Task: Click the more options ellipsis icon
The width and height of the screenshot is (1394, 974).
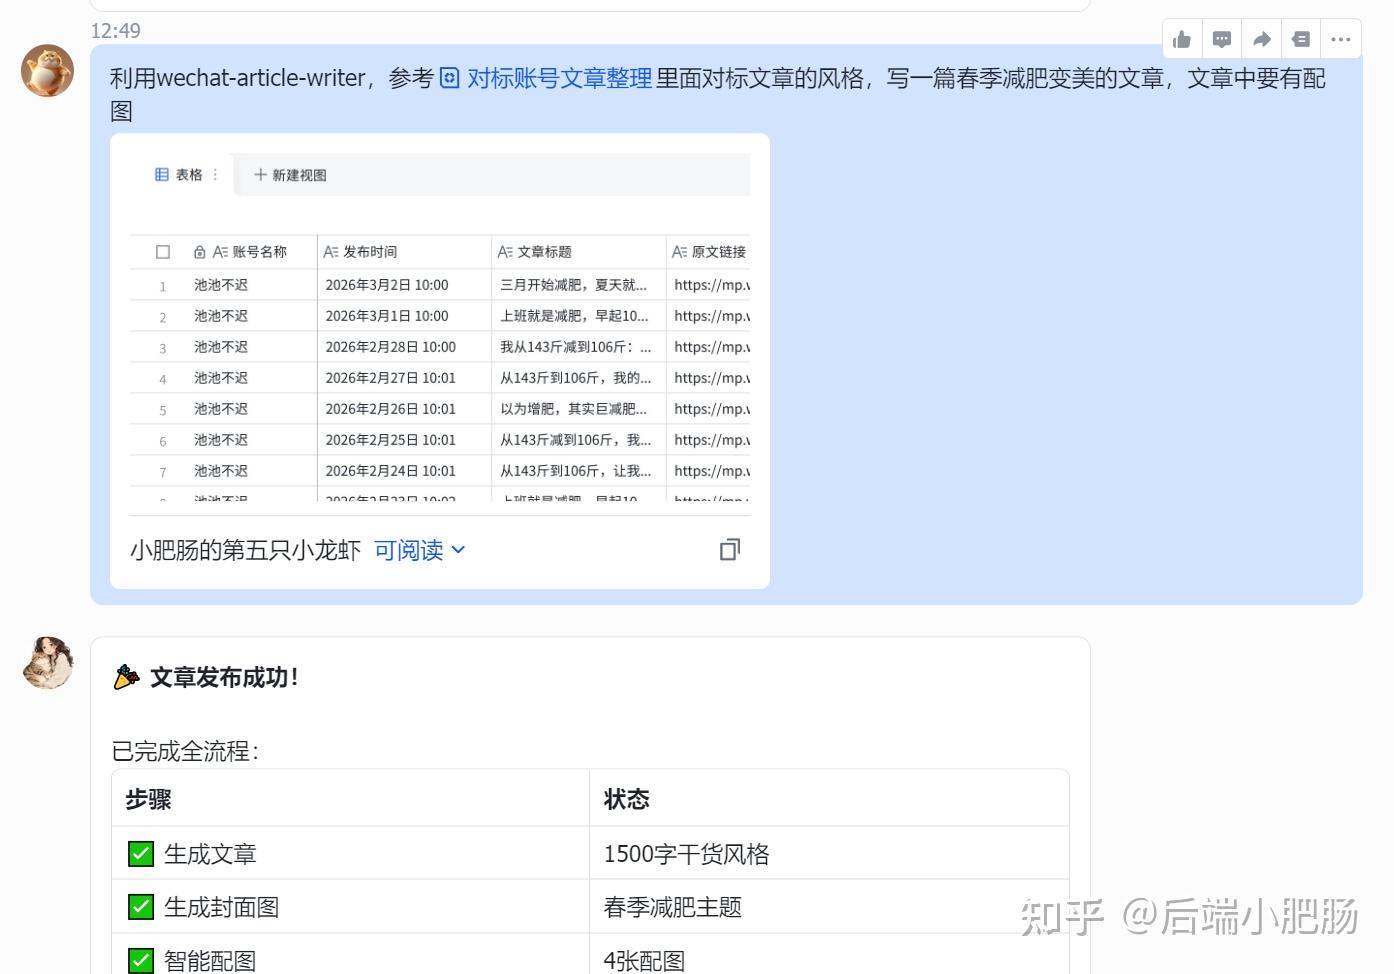Action: 1341,40
